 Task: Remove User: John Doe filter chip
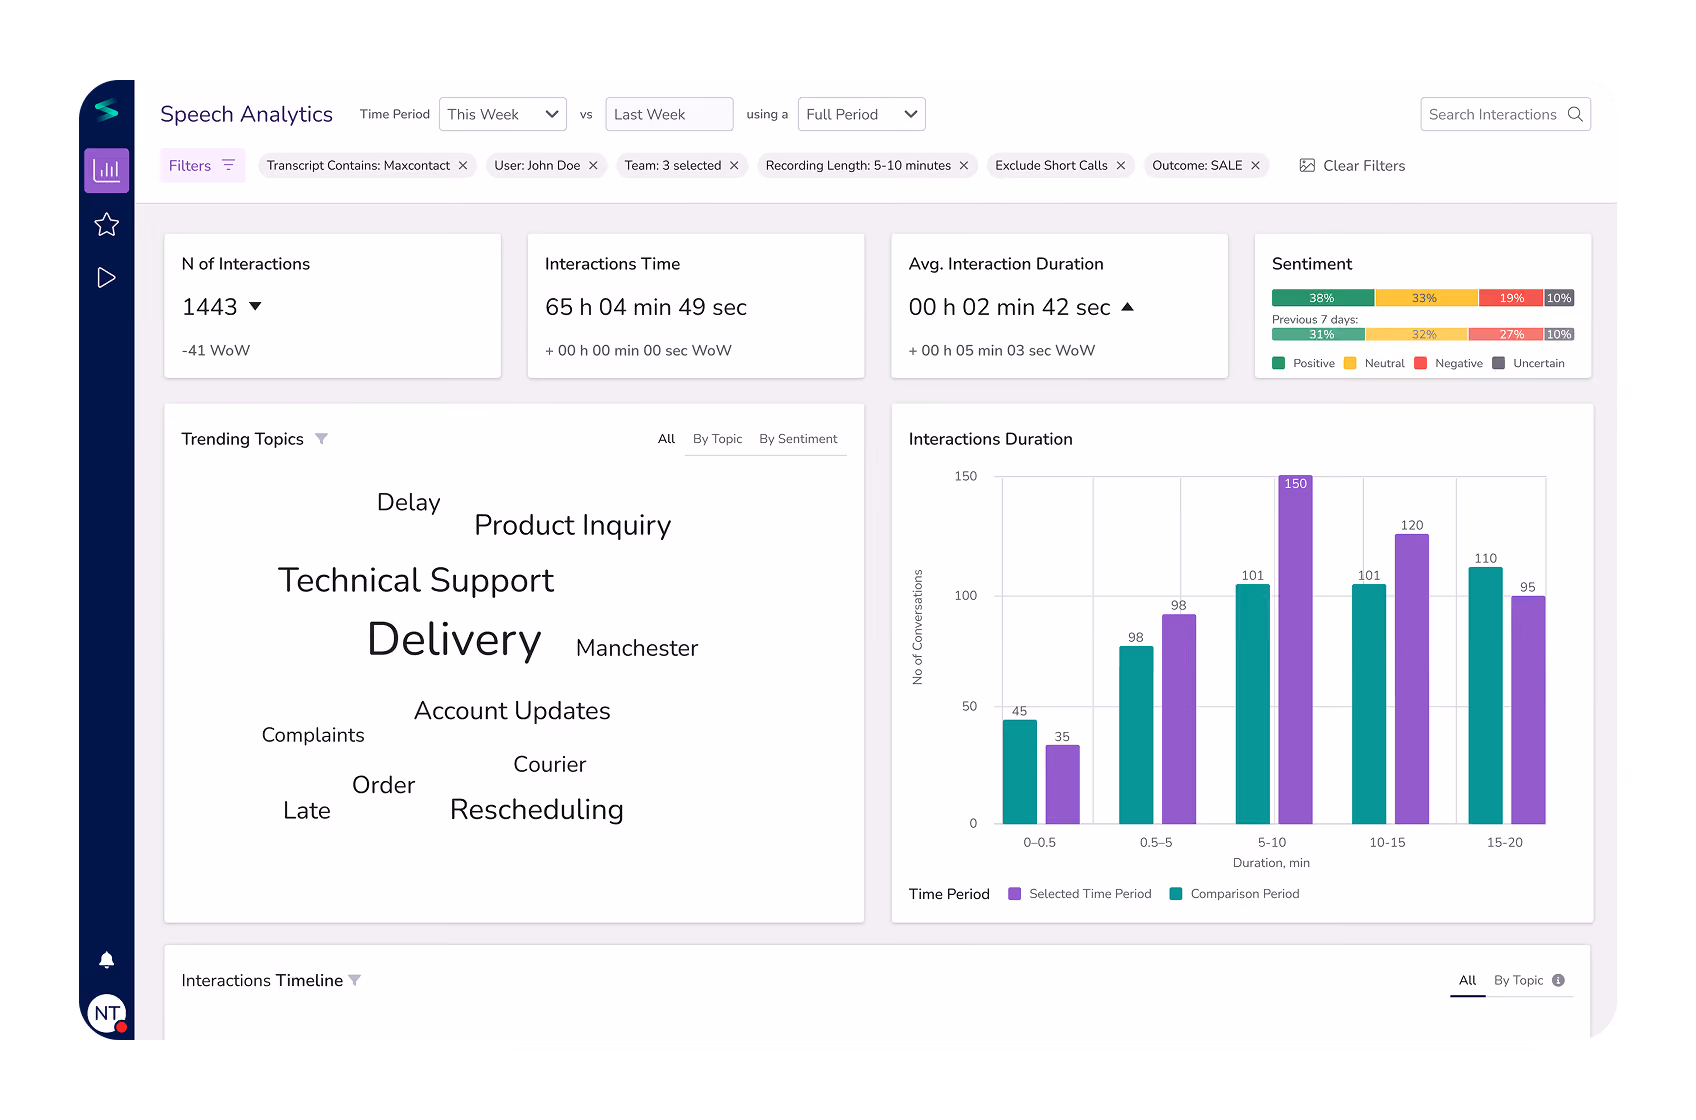click(x=593, y=166)
